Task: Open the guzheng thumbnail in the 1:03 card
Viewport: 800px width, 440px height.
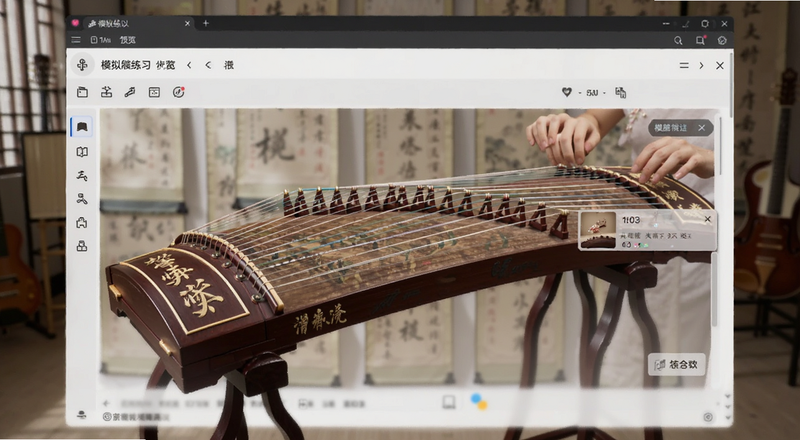Action: pos(598,230)
